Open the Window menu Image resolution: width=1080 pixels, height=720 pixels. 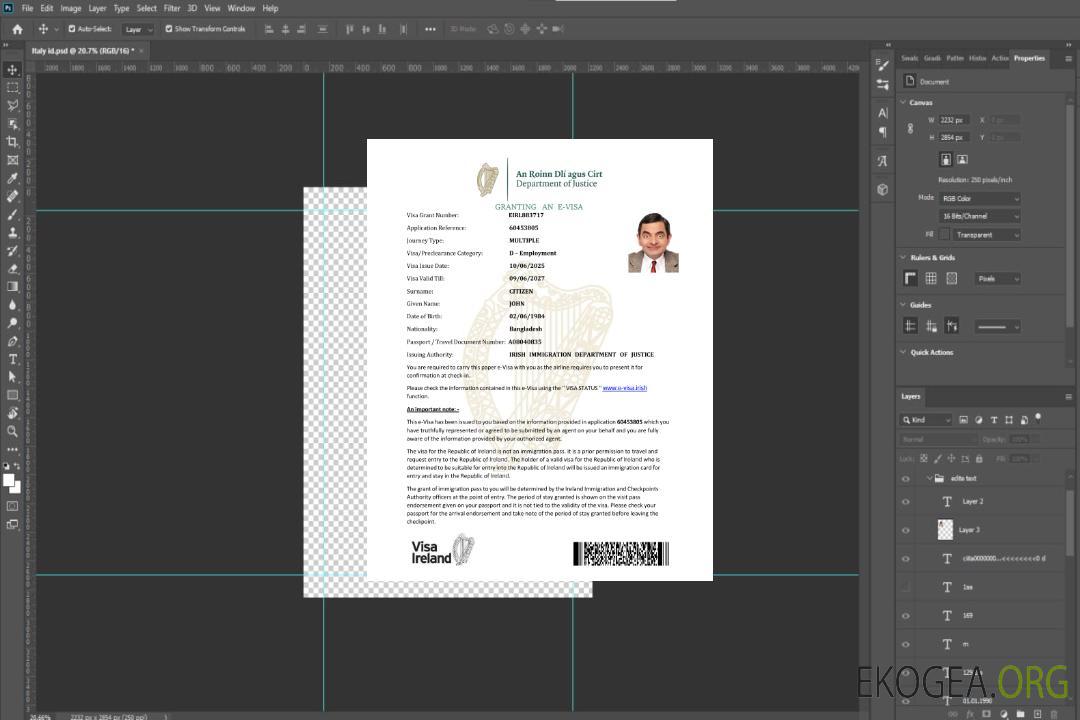coord(241,8)
